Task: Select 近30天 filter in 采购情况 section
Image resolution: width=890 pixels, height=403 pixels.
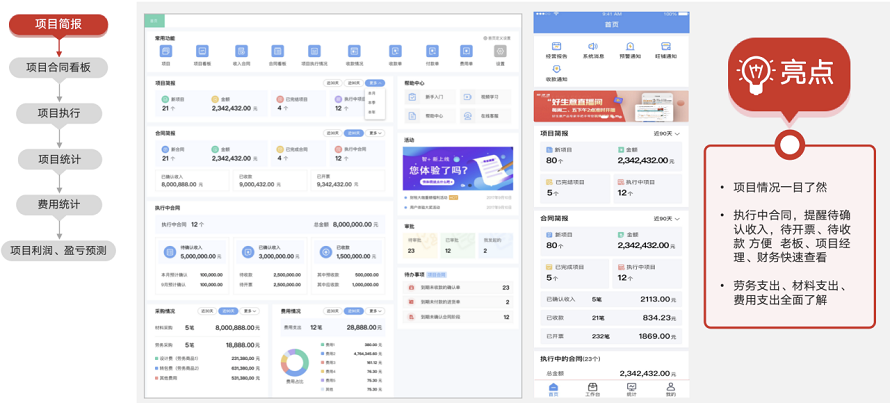Action: click(207, 311)
